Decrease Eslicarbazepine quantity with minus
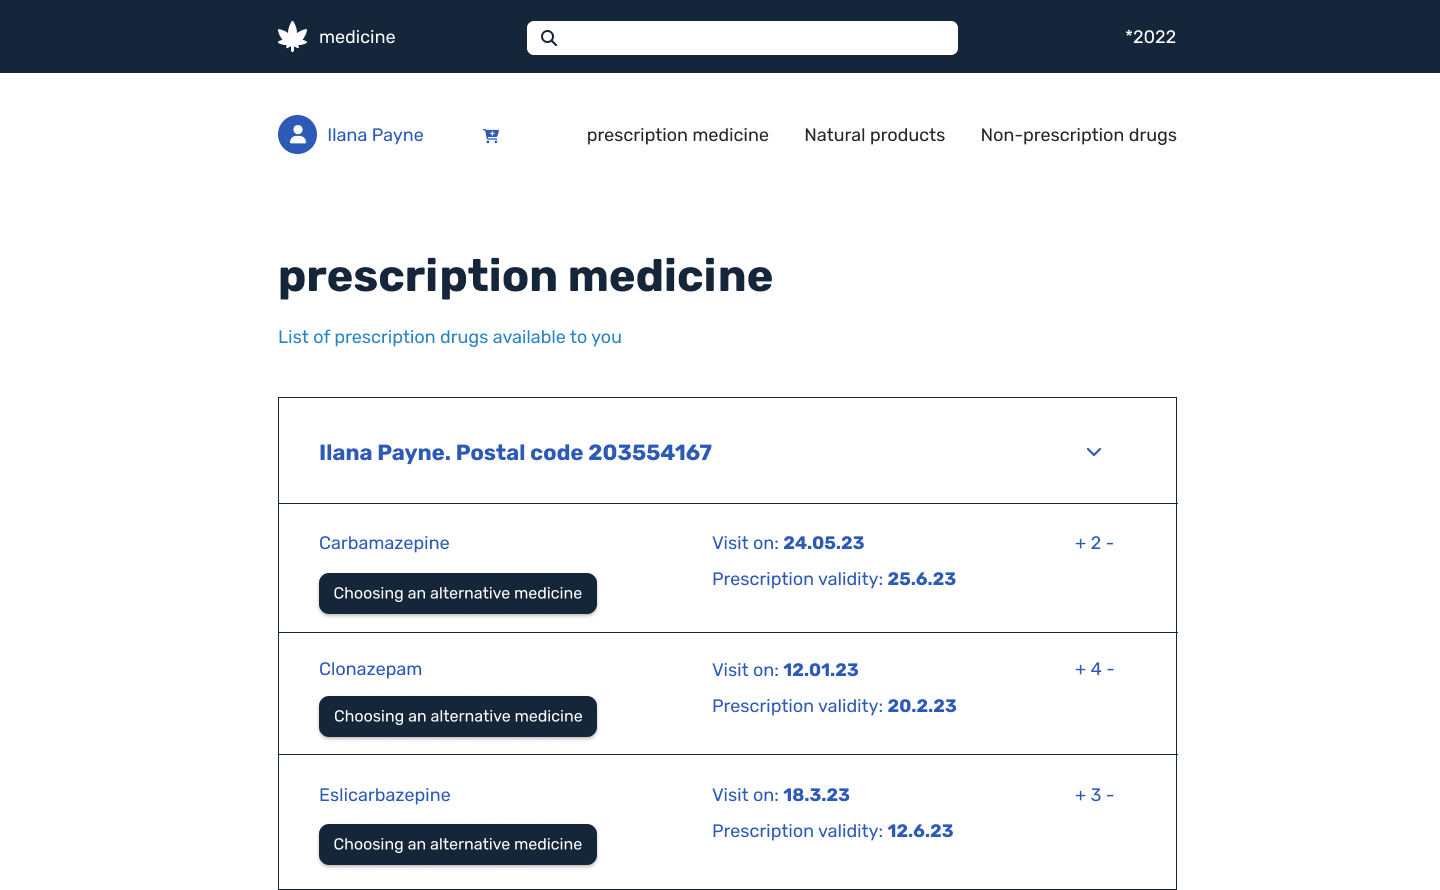This screenshot has height=890, width=1440. pyautogui.click(x=1110, y=796)
